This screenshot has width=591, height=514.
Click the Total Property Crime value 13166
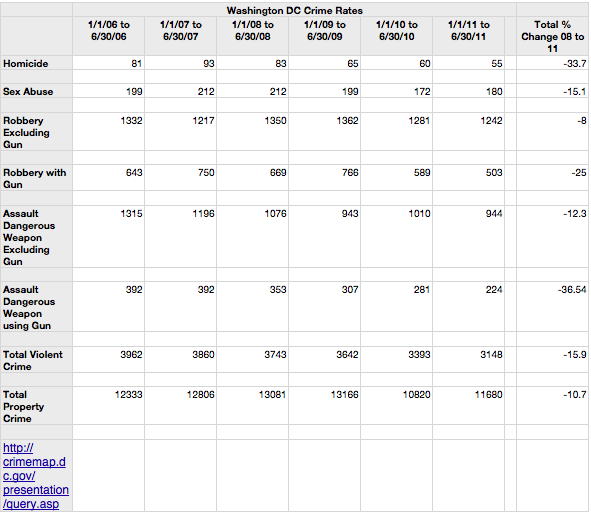coord(344,395)
